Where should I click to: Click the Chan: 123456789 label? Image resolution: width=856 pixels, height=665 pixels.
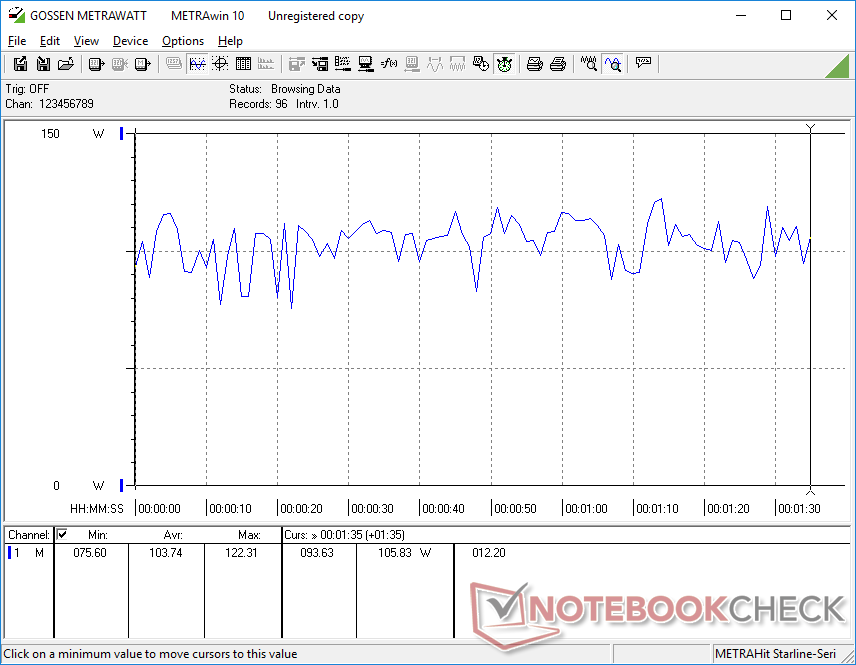(49, 104)
